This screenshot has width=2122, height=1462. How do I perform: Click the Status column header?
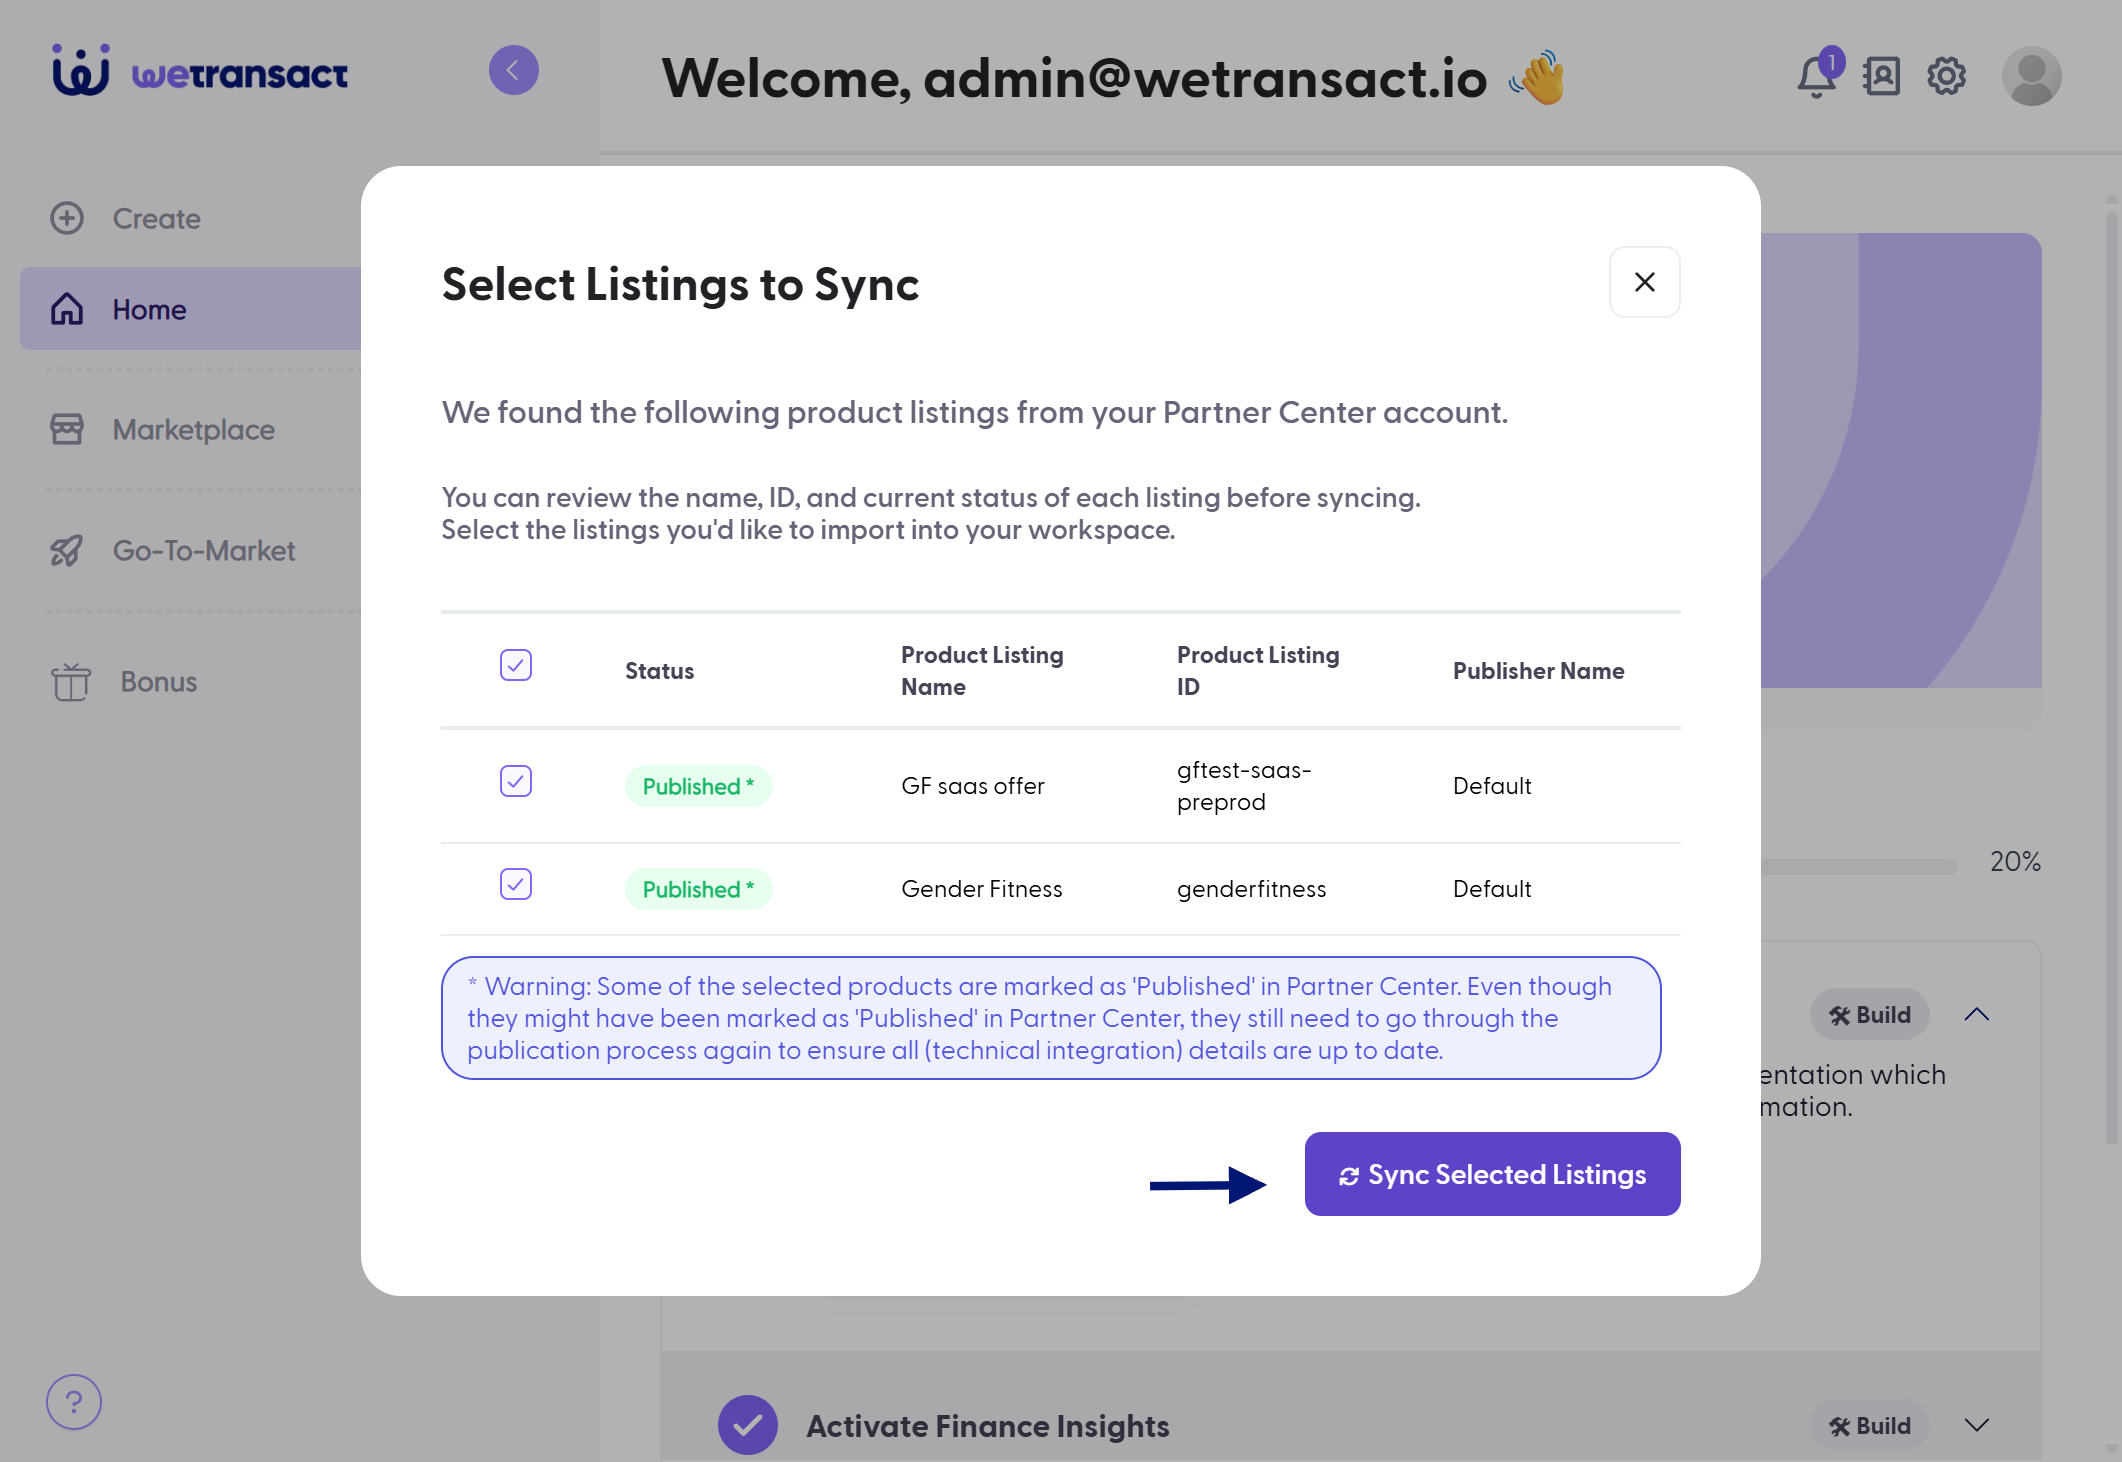(659, 671)
